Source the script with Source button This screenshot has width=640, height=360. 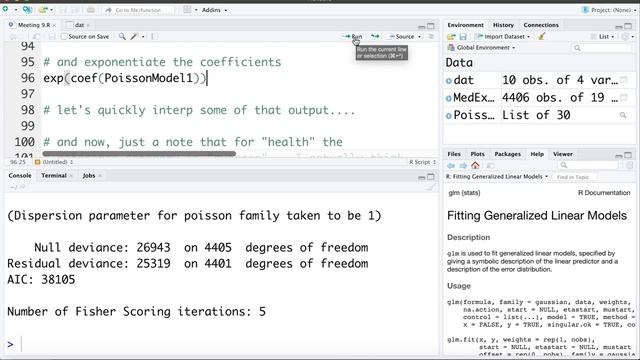point(401,37)
